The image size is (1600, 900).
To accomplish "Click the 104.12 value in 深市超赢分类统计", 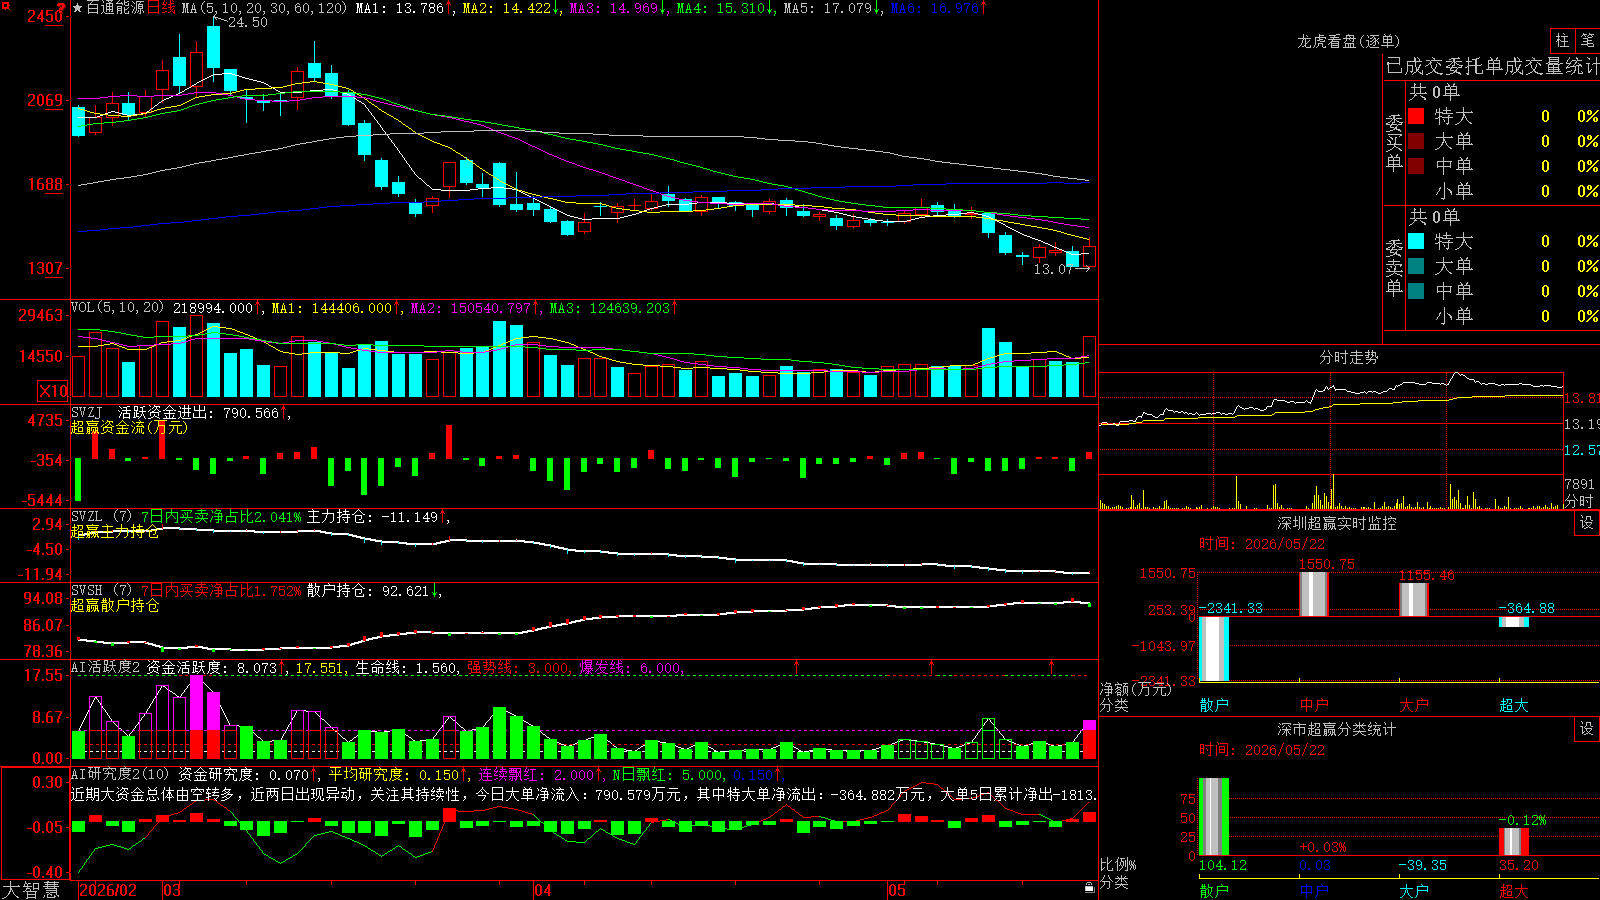I will tap(1222, 865).
